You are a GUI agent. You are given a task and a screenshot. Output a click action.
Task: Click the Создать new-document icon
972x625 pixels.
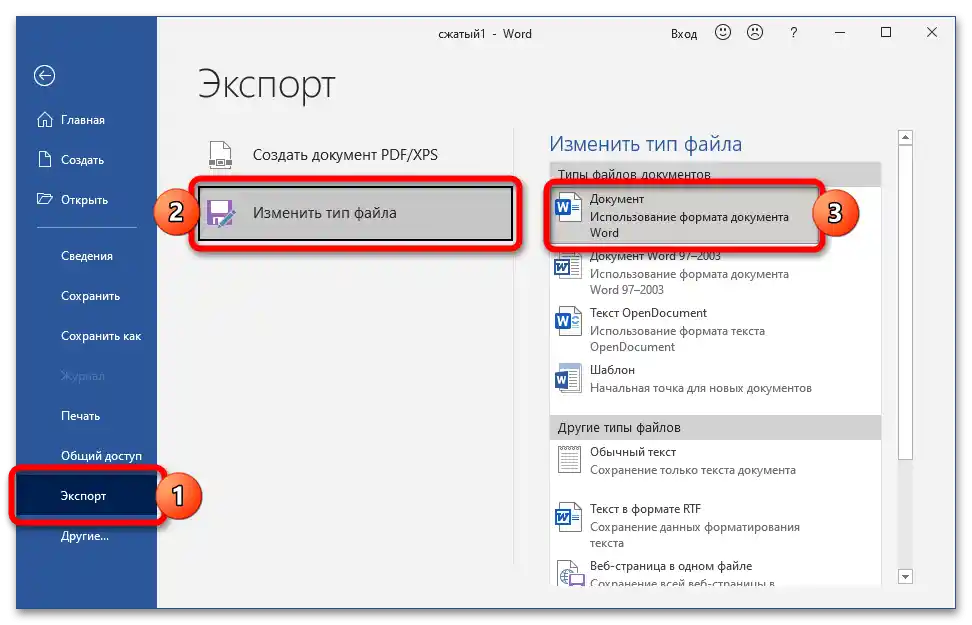pyautogui.click(x=45, y=159)
